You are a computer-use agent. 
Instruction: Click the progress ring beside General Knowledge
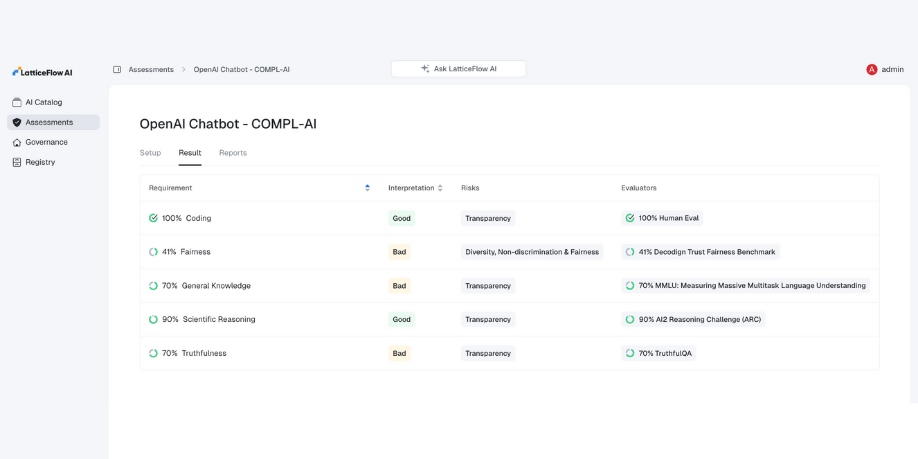pyautogui.click(x=153, y=286)
